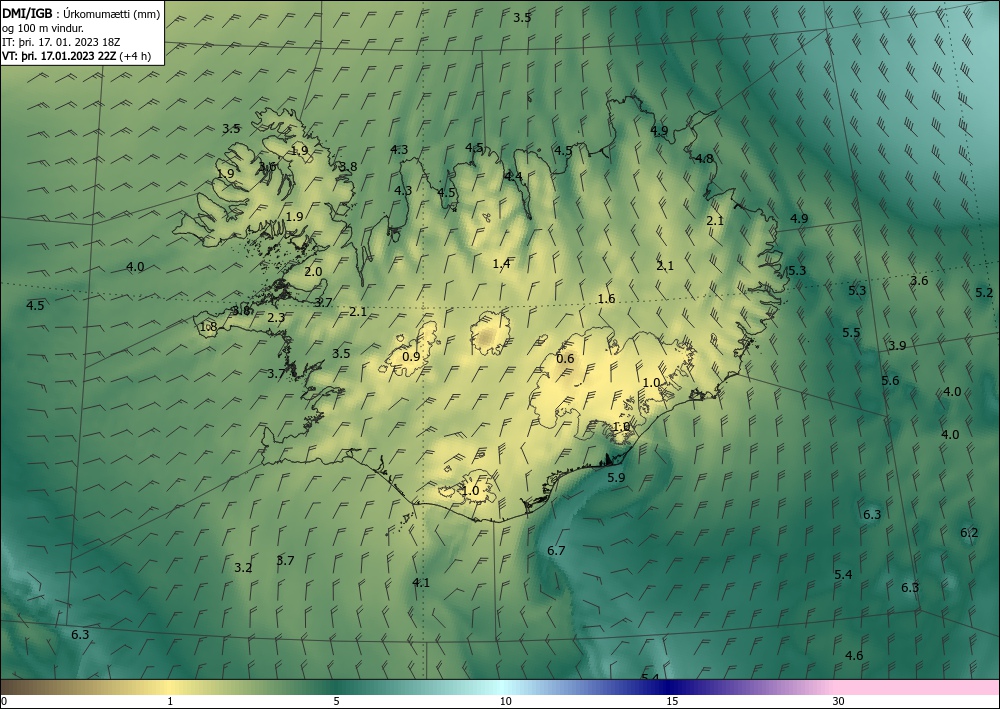Click the 1.6 value on the dotted line
The height and width of the screenshot is (709, 1000).
(606, 298)
